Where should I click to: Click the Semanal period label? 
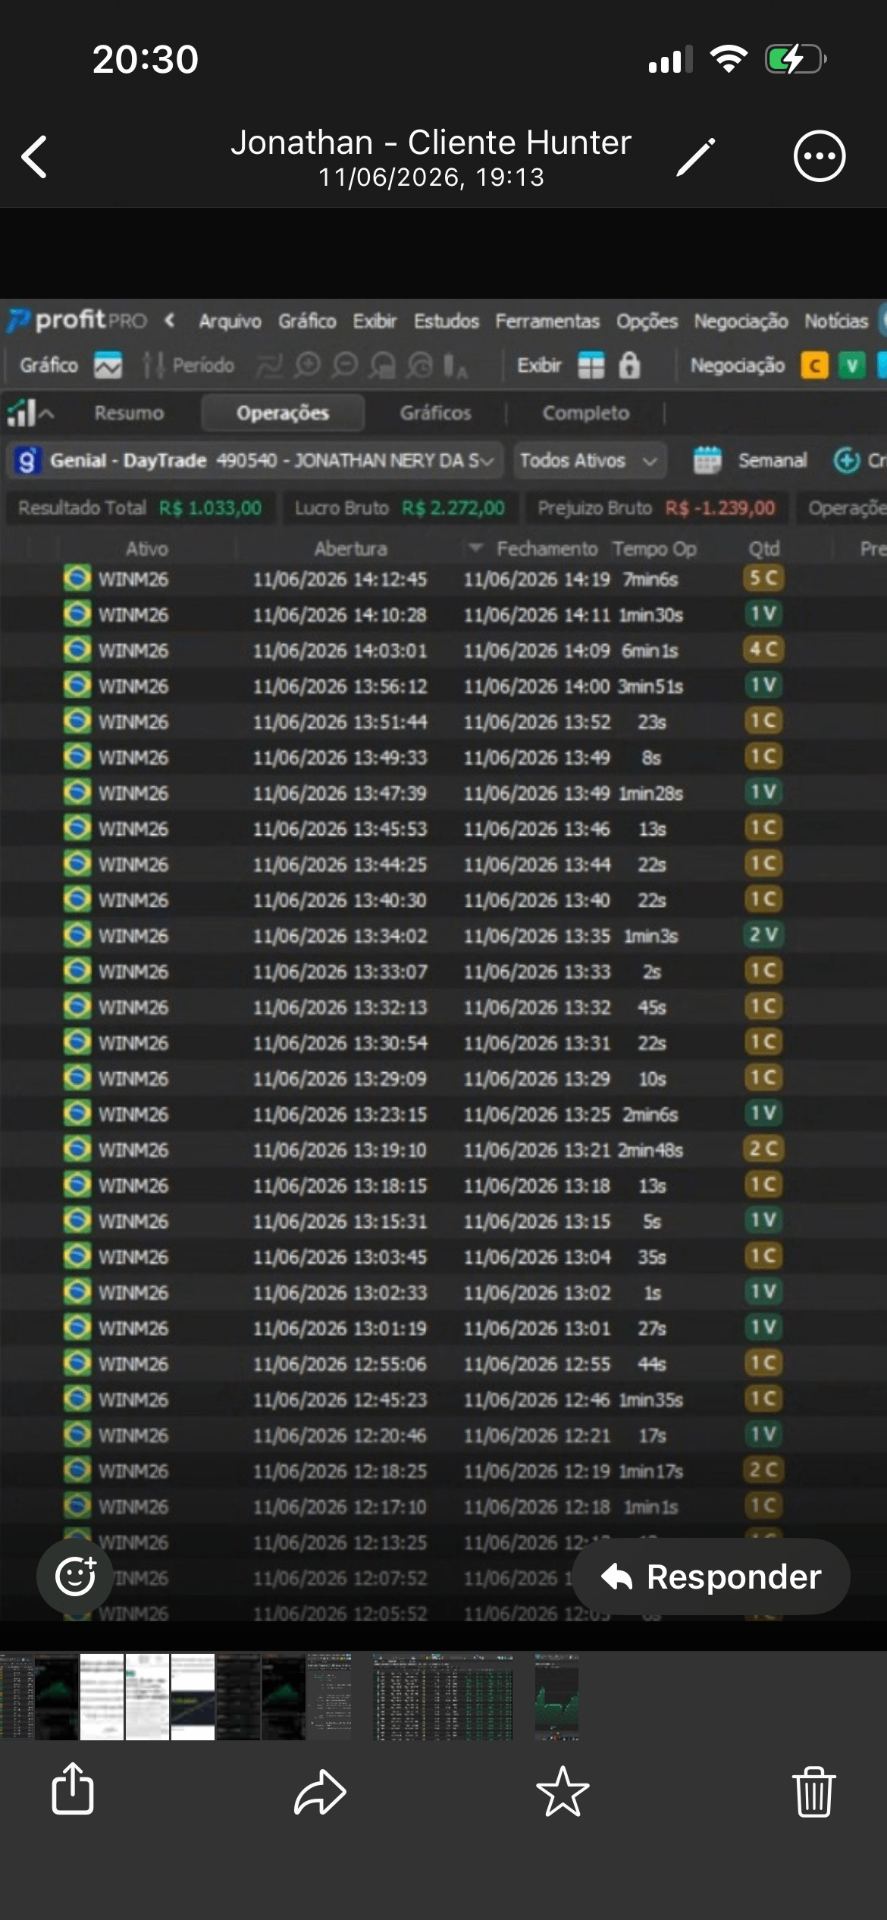[x=772, y=460]
